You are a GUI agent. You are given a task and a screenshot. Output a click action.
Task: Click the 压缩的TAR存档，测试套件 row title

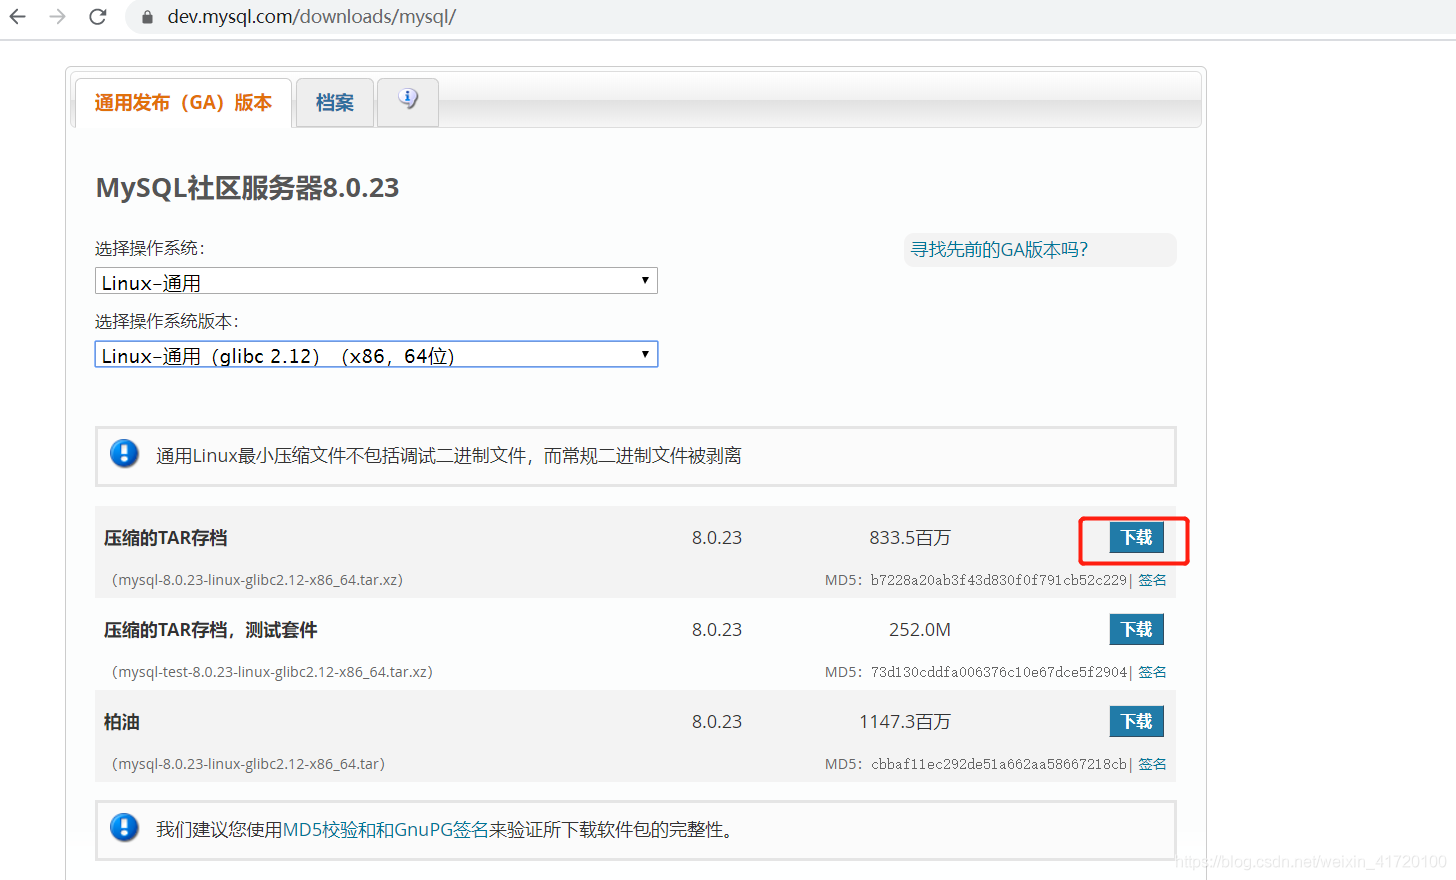tap(211, 630)
